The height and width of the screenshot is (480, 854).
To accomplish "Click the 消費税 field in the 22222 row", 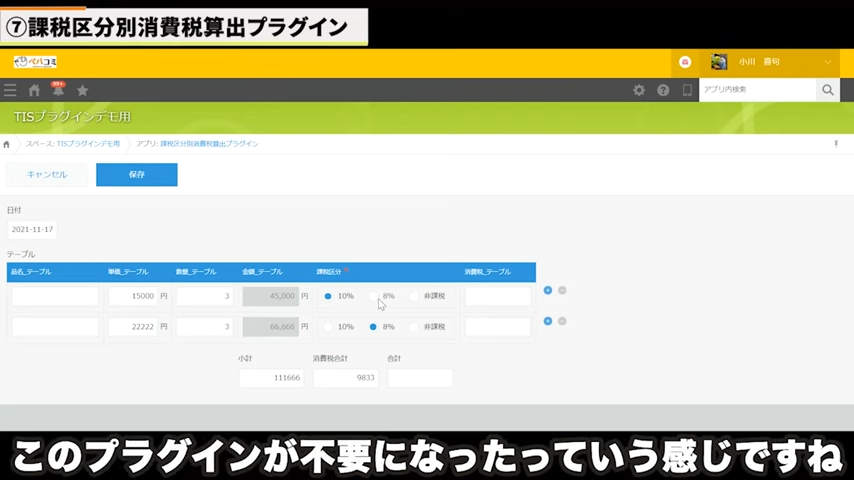I will tap(498, 327).
